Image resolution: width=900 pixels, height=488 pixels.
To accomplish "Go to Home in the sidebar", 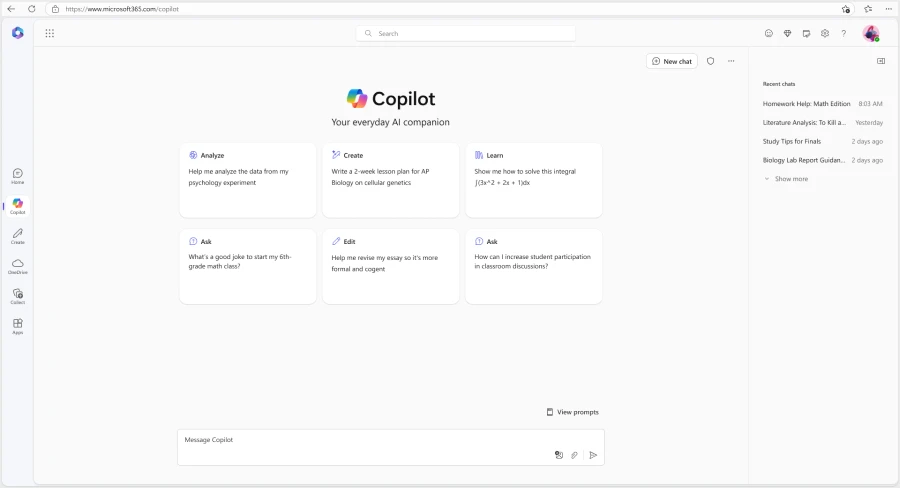I will pyautogui.click(x=18, y=176).
